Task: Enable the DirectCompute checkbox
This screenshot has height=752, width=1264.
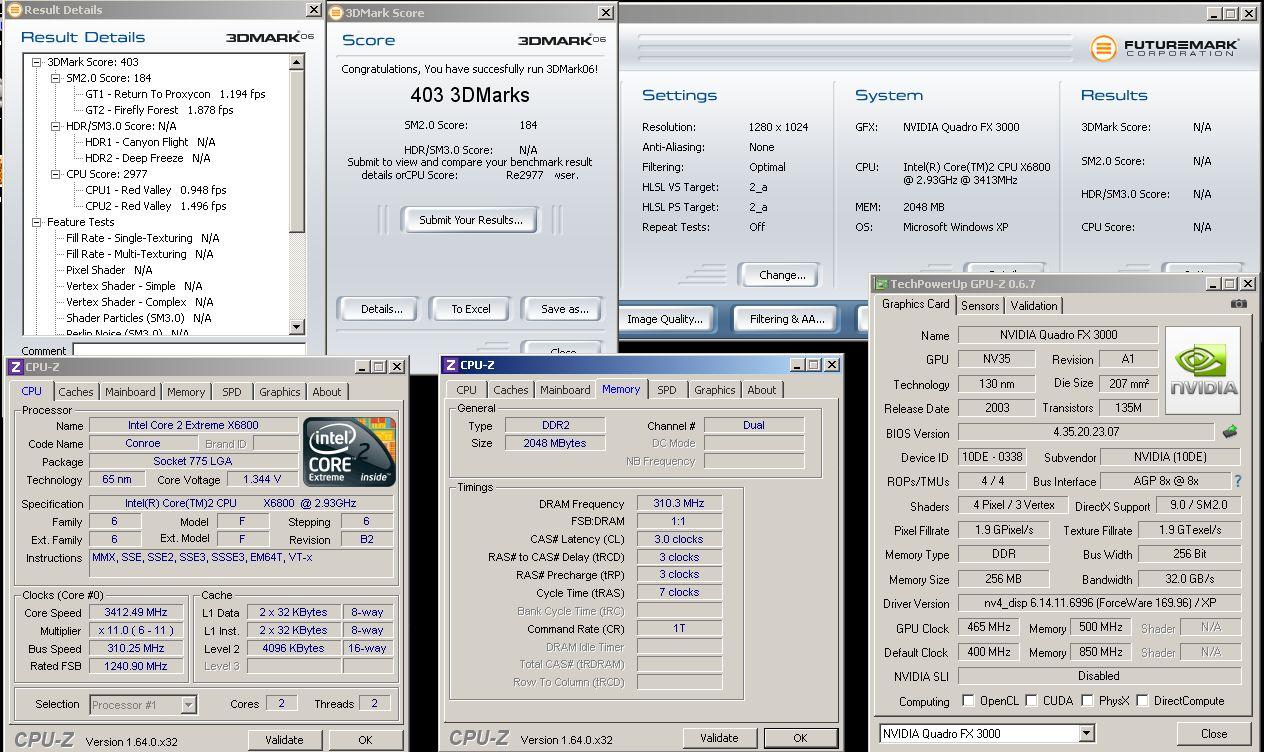Action: coord(1142,701)
